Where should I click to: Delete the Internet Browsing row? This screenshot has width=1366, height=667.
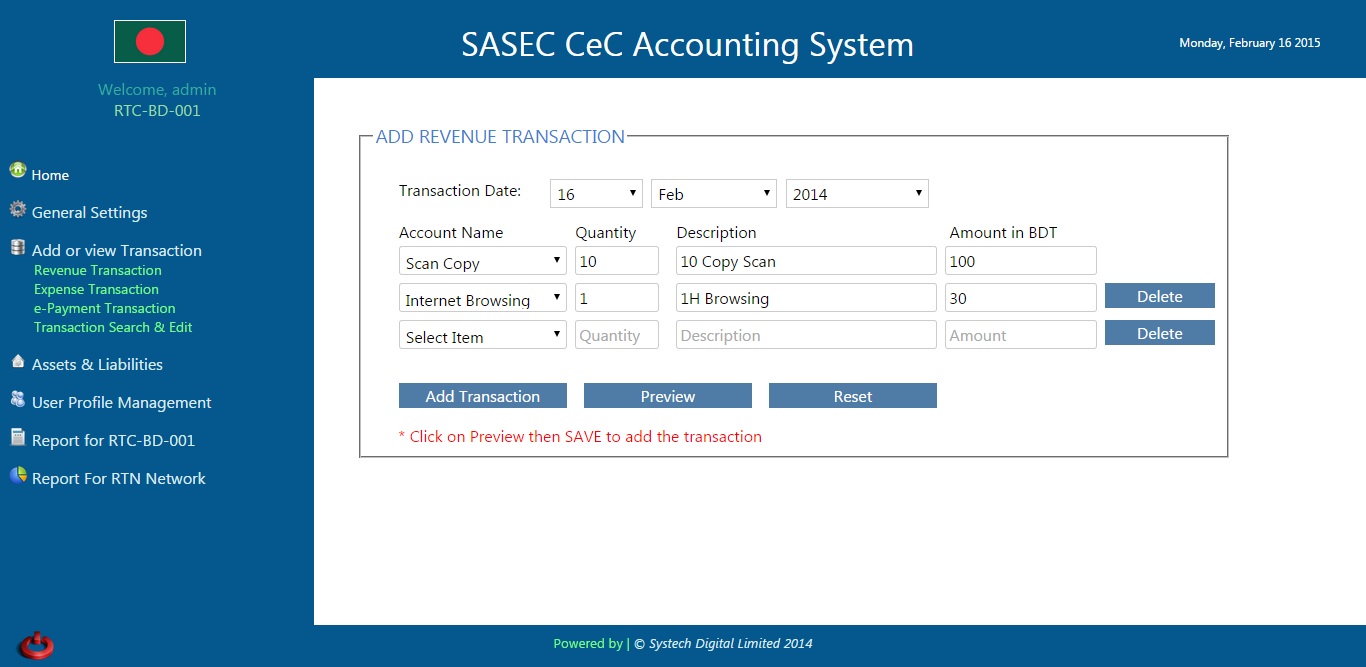tap(1159, 296)
